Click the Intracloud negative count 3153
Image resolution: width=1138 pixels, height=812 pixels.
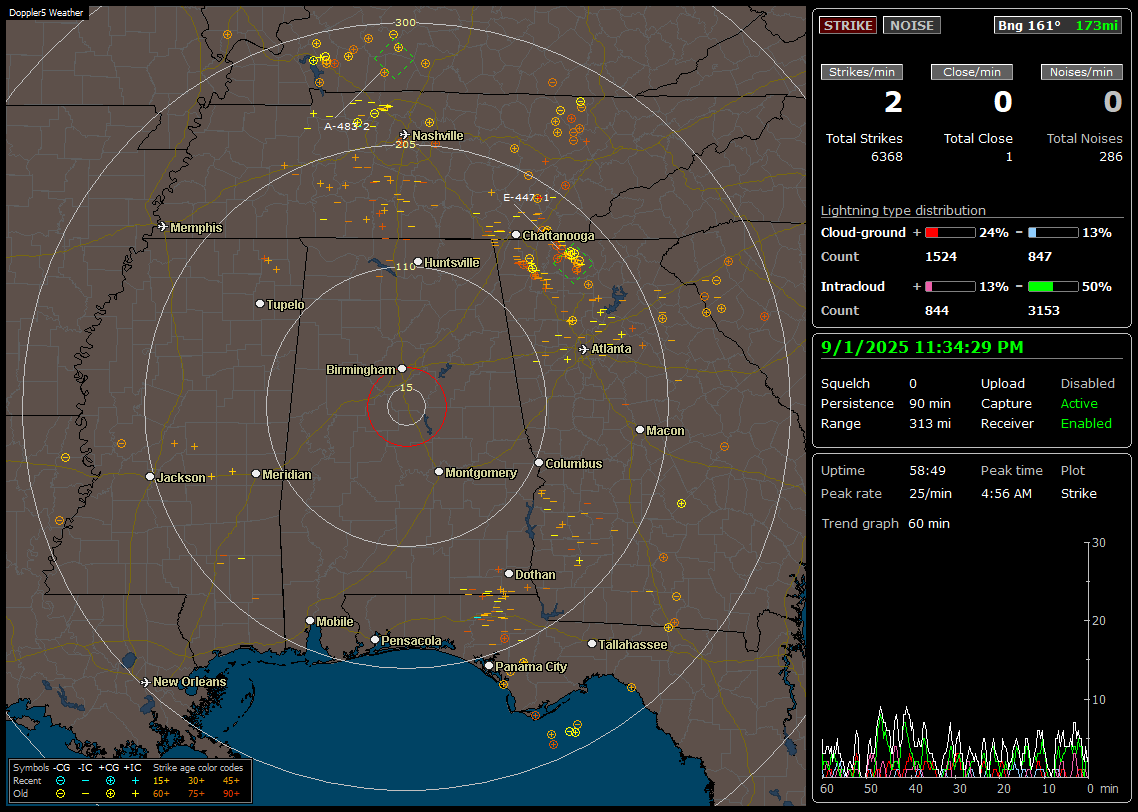pyautogui.click(x=1044, y=311)
